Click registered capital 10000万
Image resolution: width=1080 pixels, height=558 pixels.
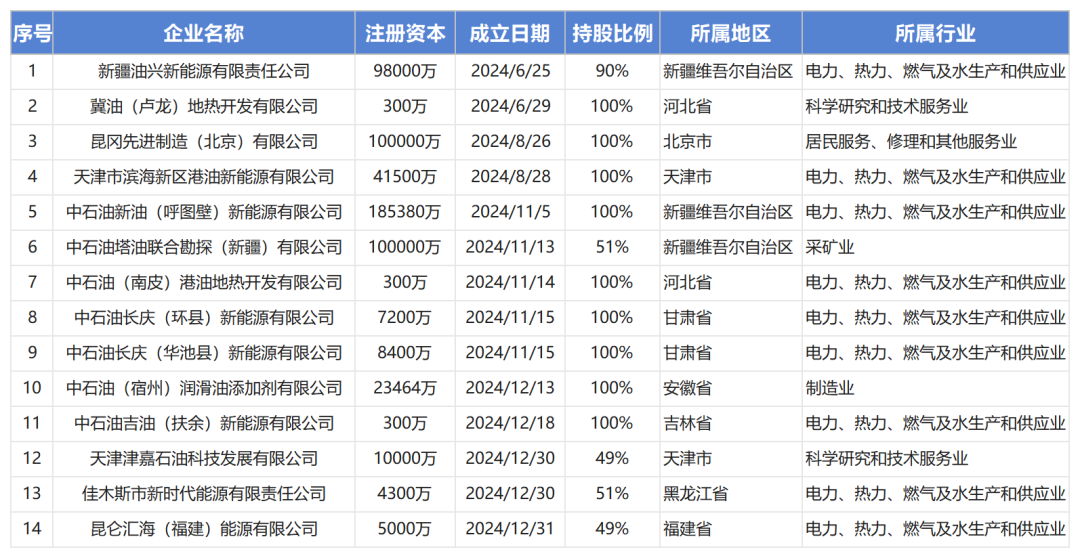tap(405, 458)
